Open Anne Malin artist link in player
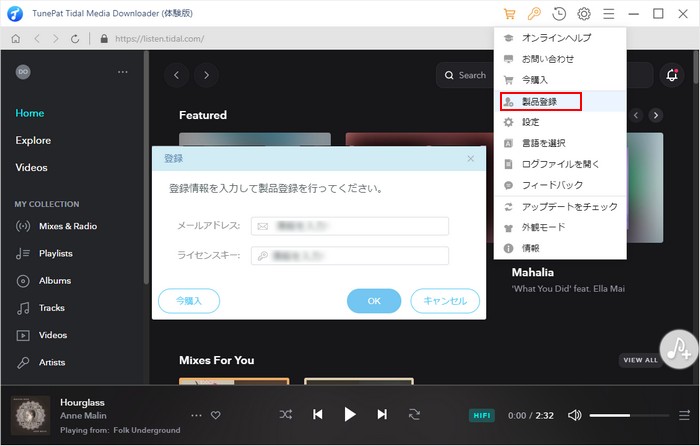The image size is (700, 446). 83,416
